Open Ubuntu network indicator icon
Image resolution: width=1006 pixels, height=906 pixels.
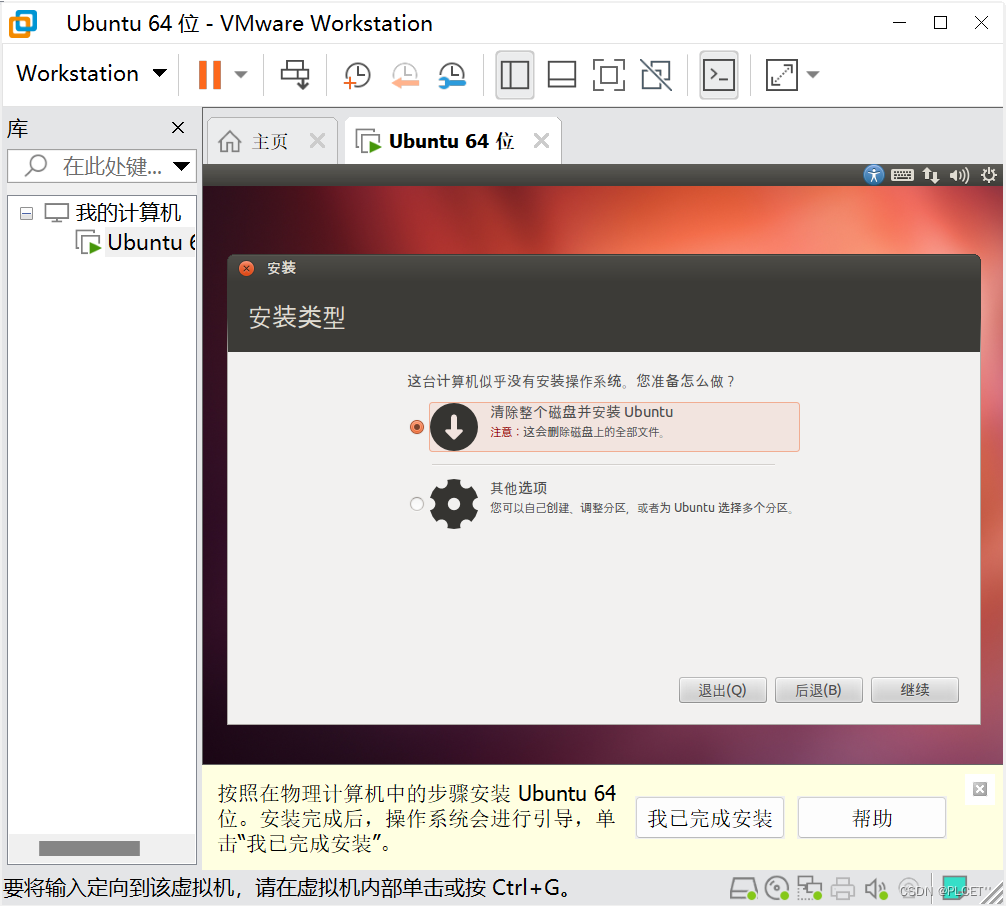pyautogui.click(x=931, y=175)
